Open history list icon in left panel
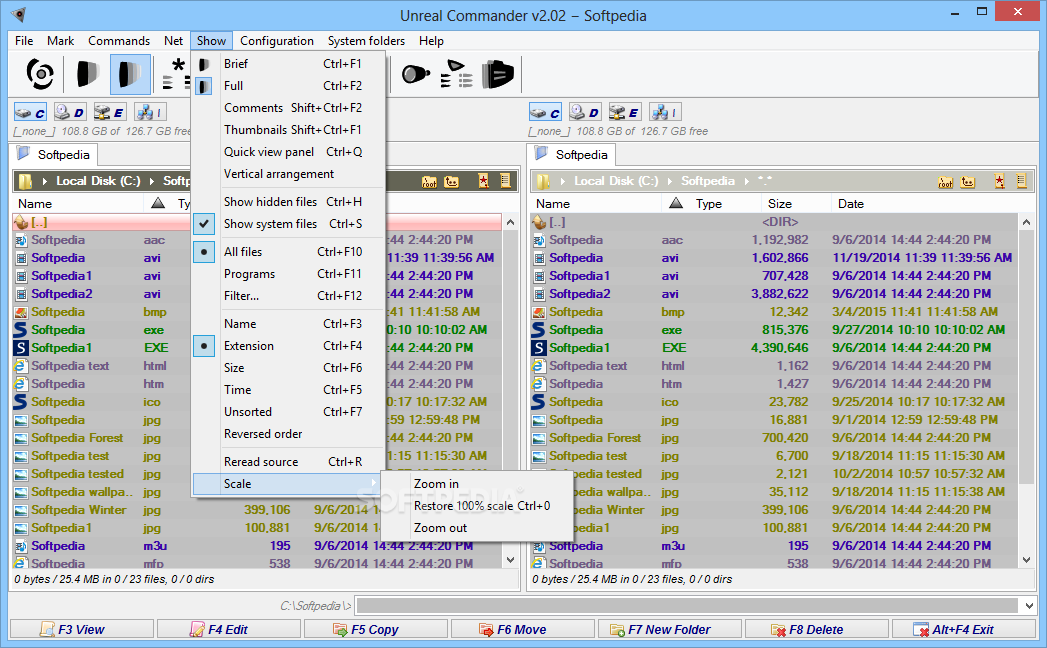This screenshot has height=648, width=1047. pos(505,180)
